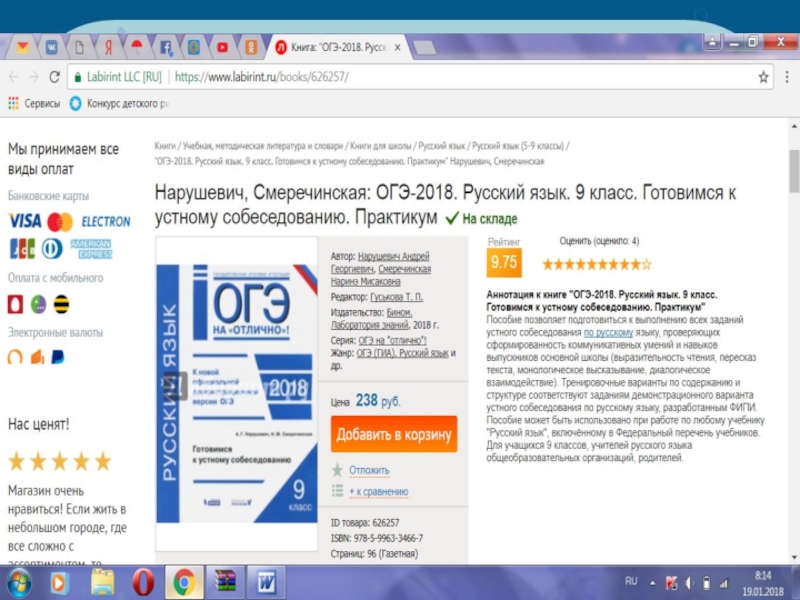Screen dimensions: 800x600
Task: Click the Windows Start button
Action: coord(18,582)
